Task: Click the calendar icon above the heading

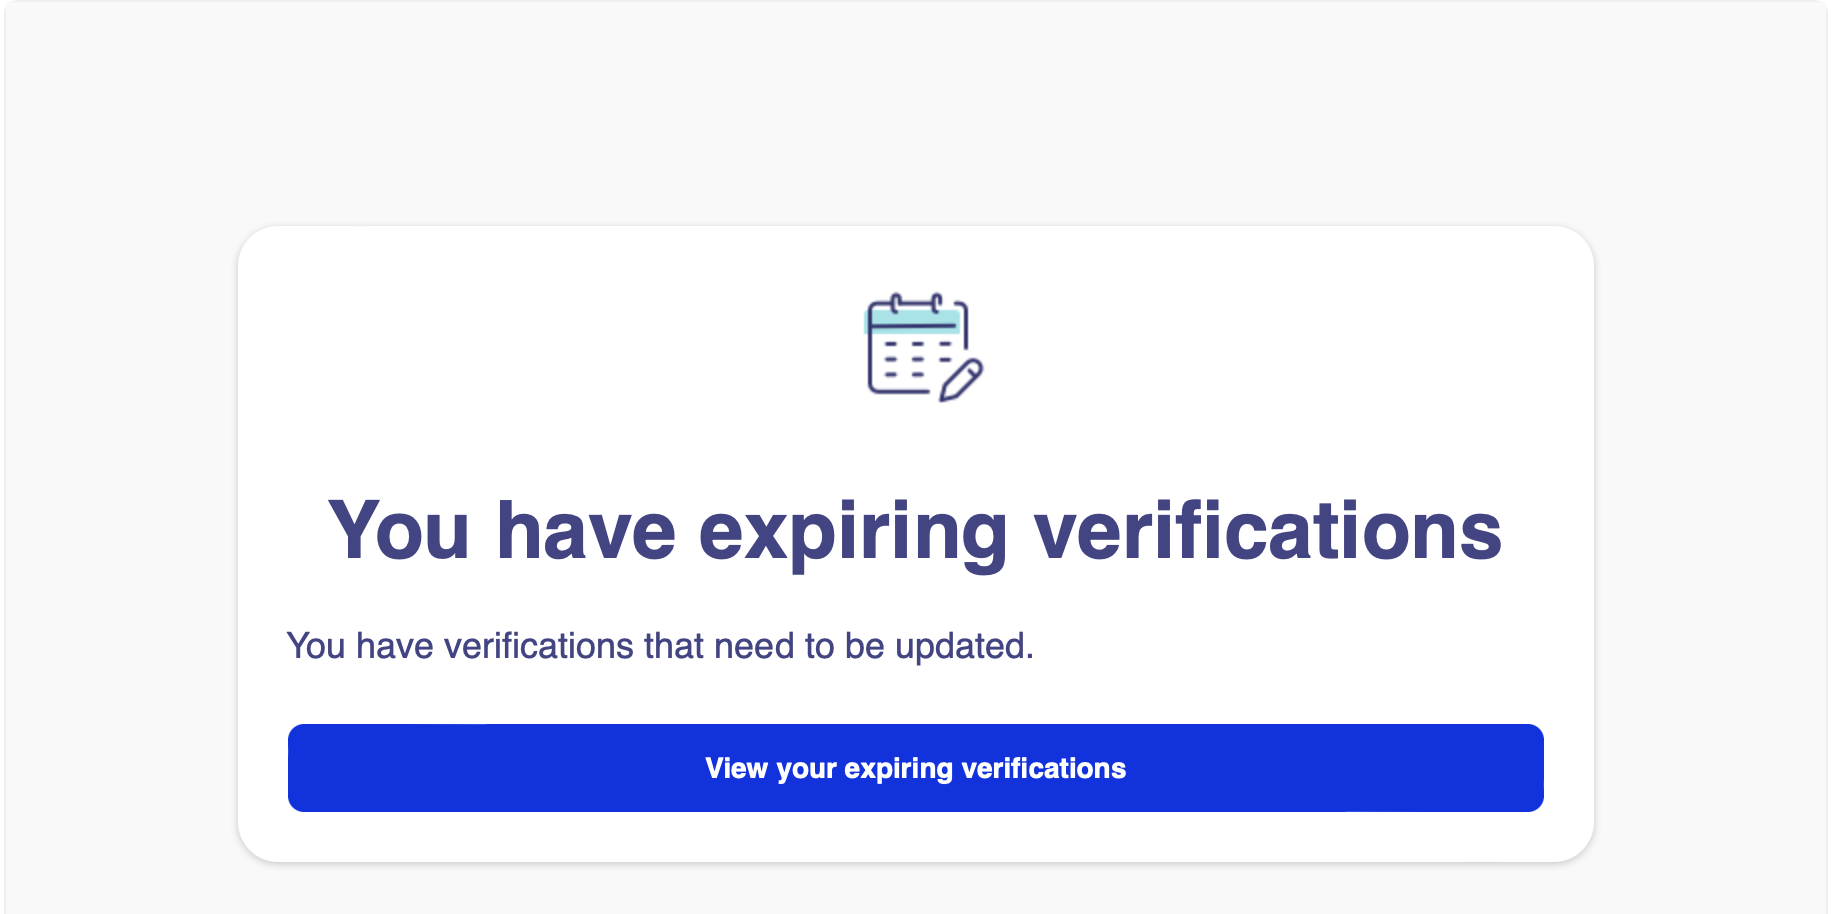Action: 924,348
